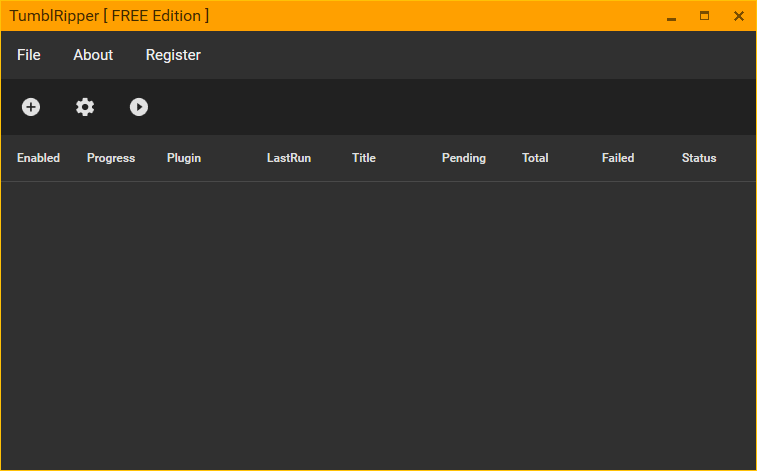Sort entries by Title column

[x=364, y=158]
